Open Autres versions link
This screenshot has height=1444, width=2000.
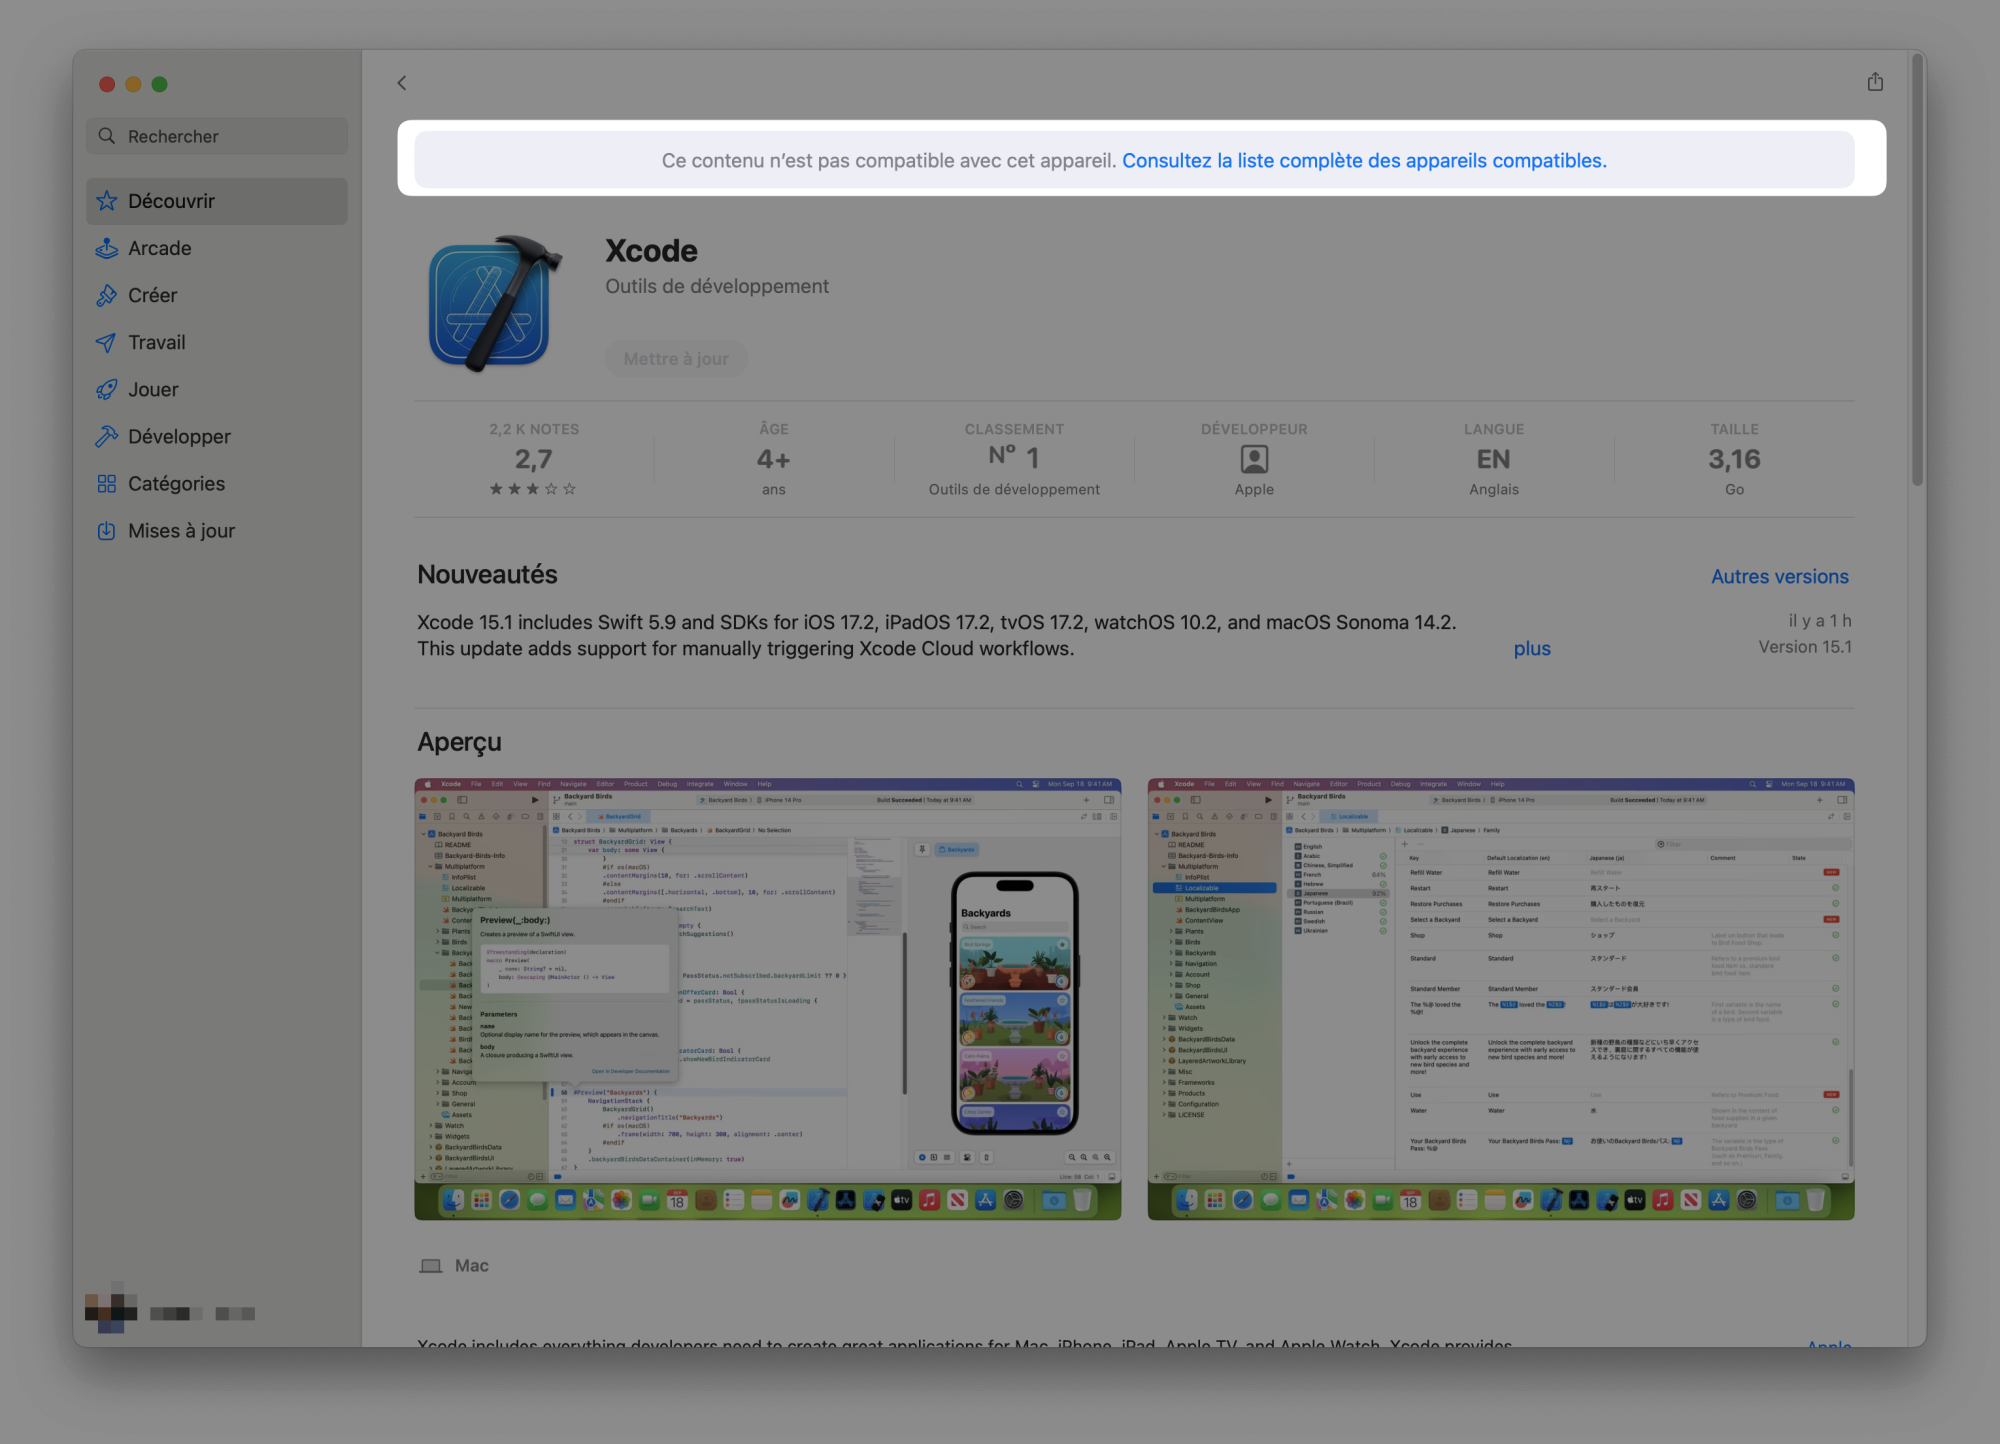pos(1780,576)
